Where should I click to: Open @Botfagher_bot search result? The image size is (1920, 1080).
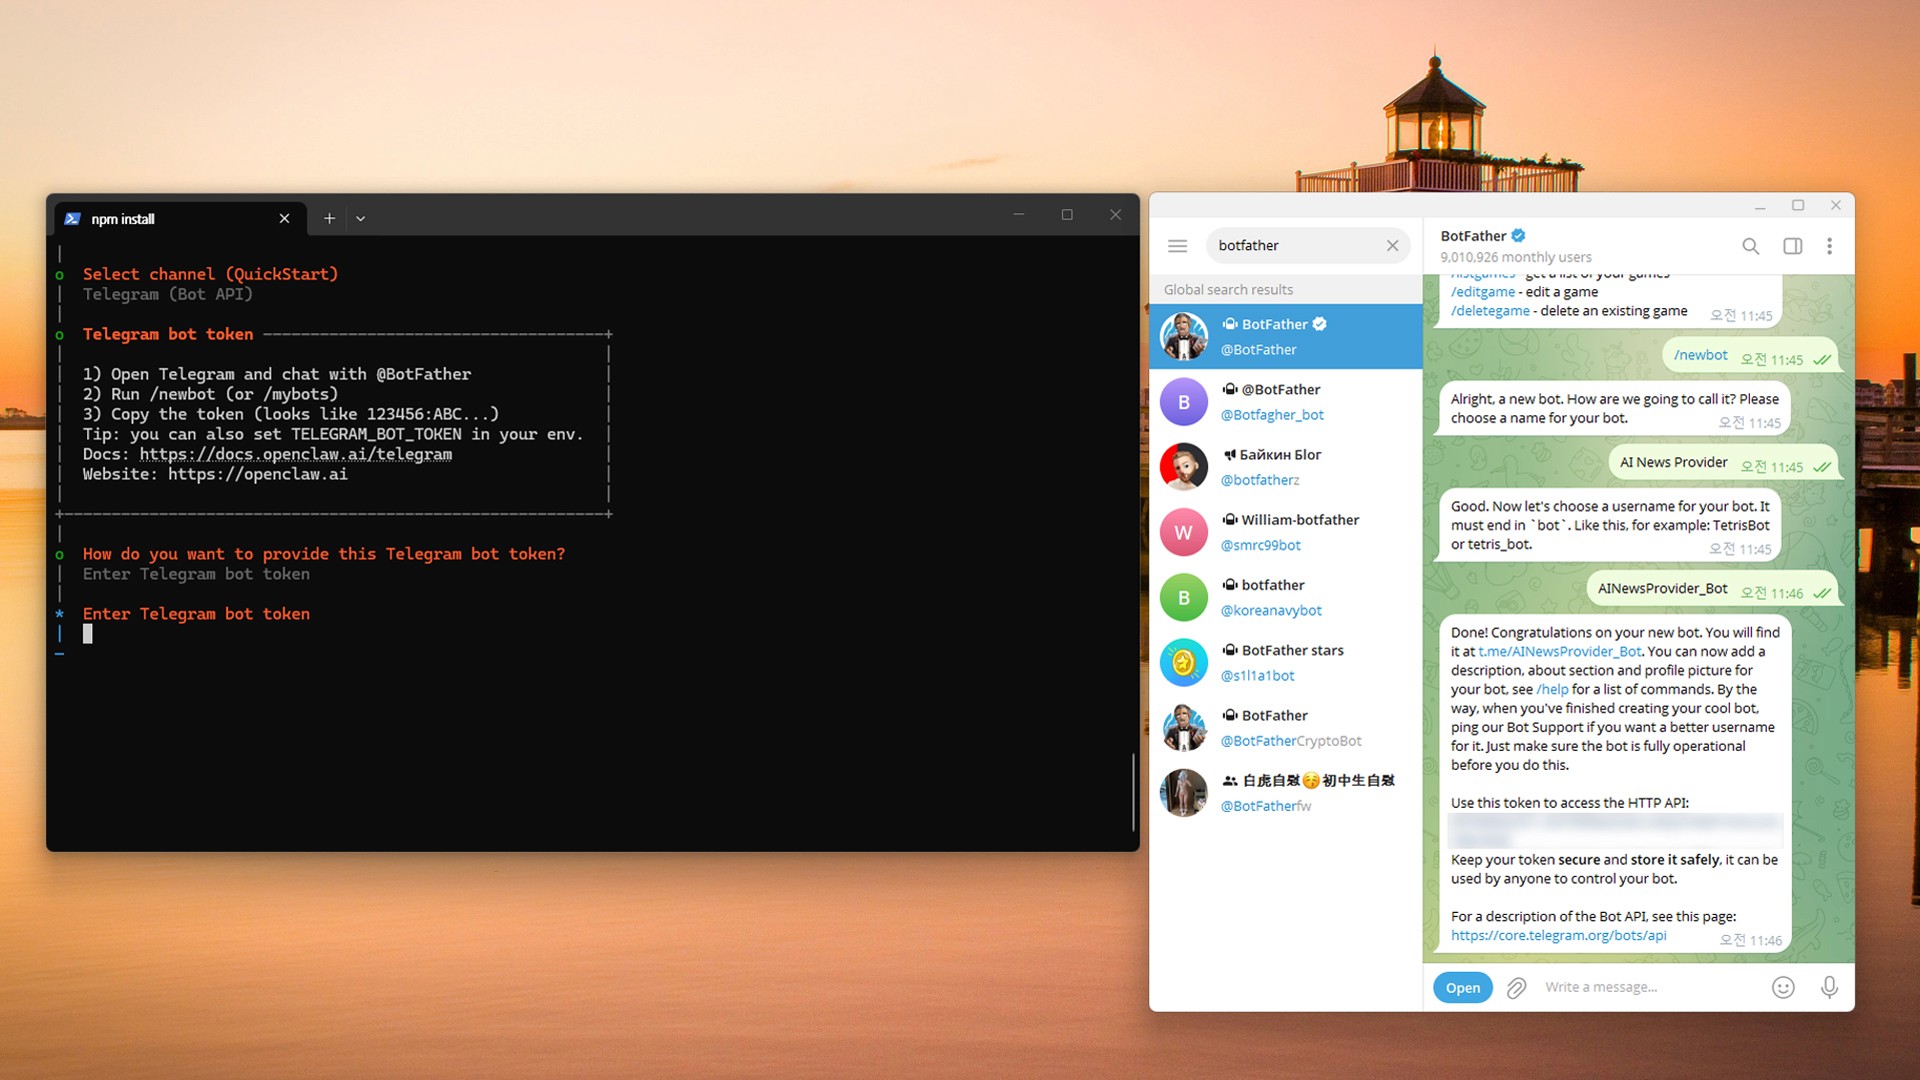click(1286, 402)
